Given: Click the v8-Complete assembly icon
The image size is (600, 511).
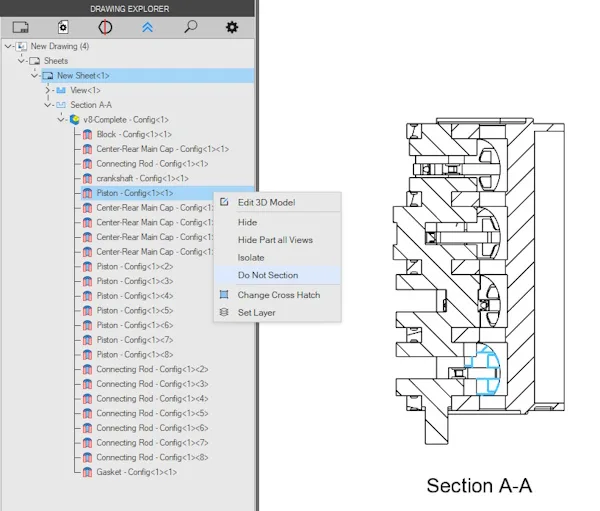Looking at the screenshot, I should tap(75, 120).
